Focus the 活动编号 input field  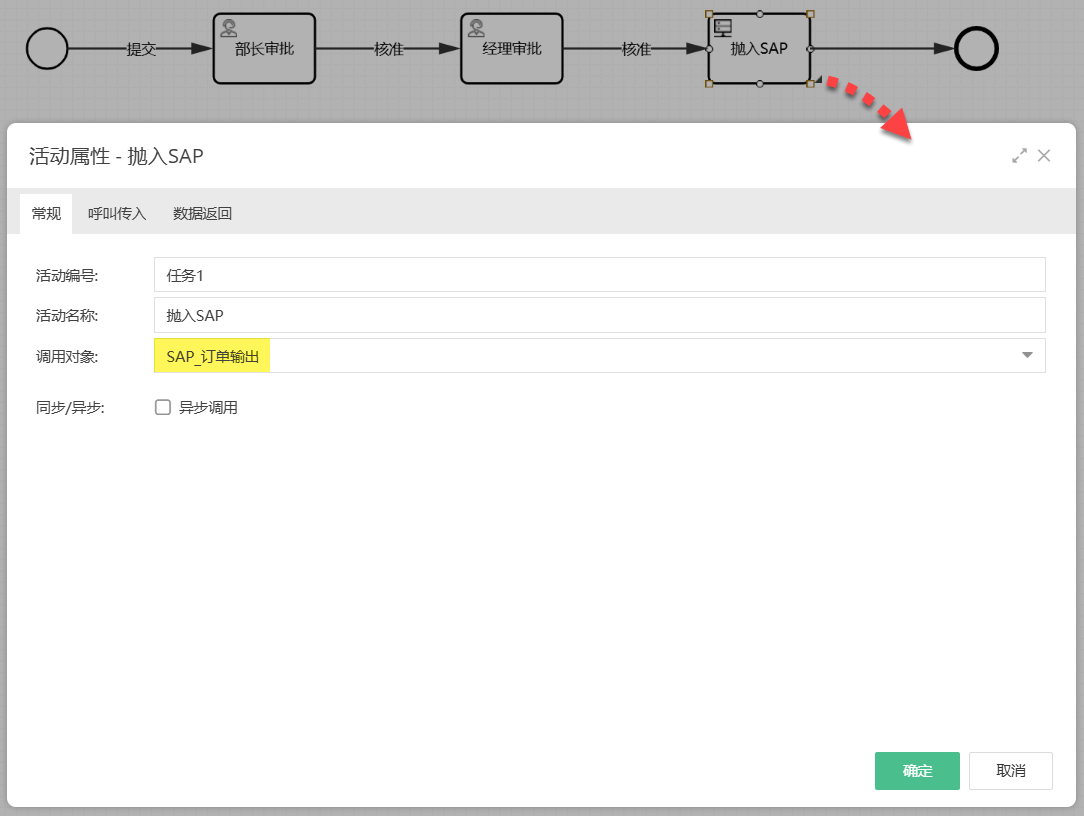pos(599,275)
